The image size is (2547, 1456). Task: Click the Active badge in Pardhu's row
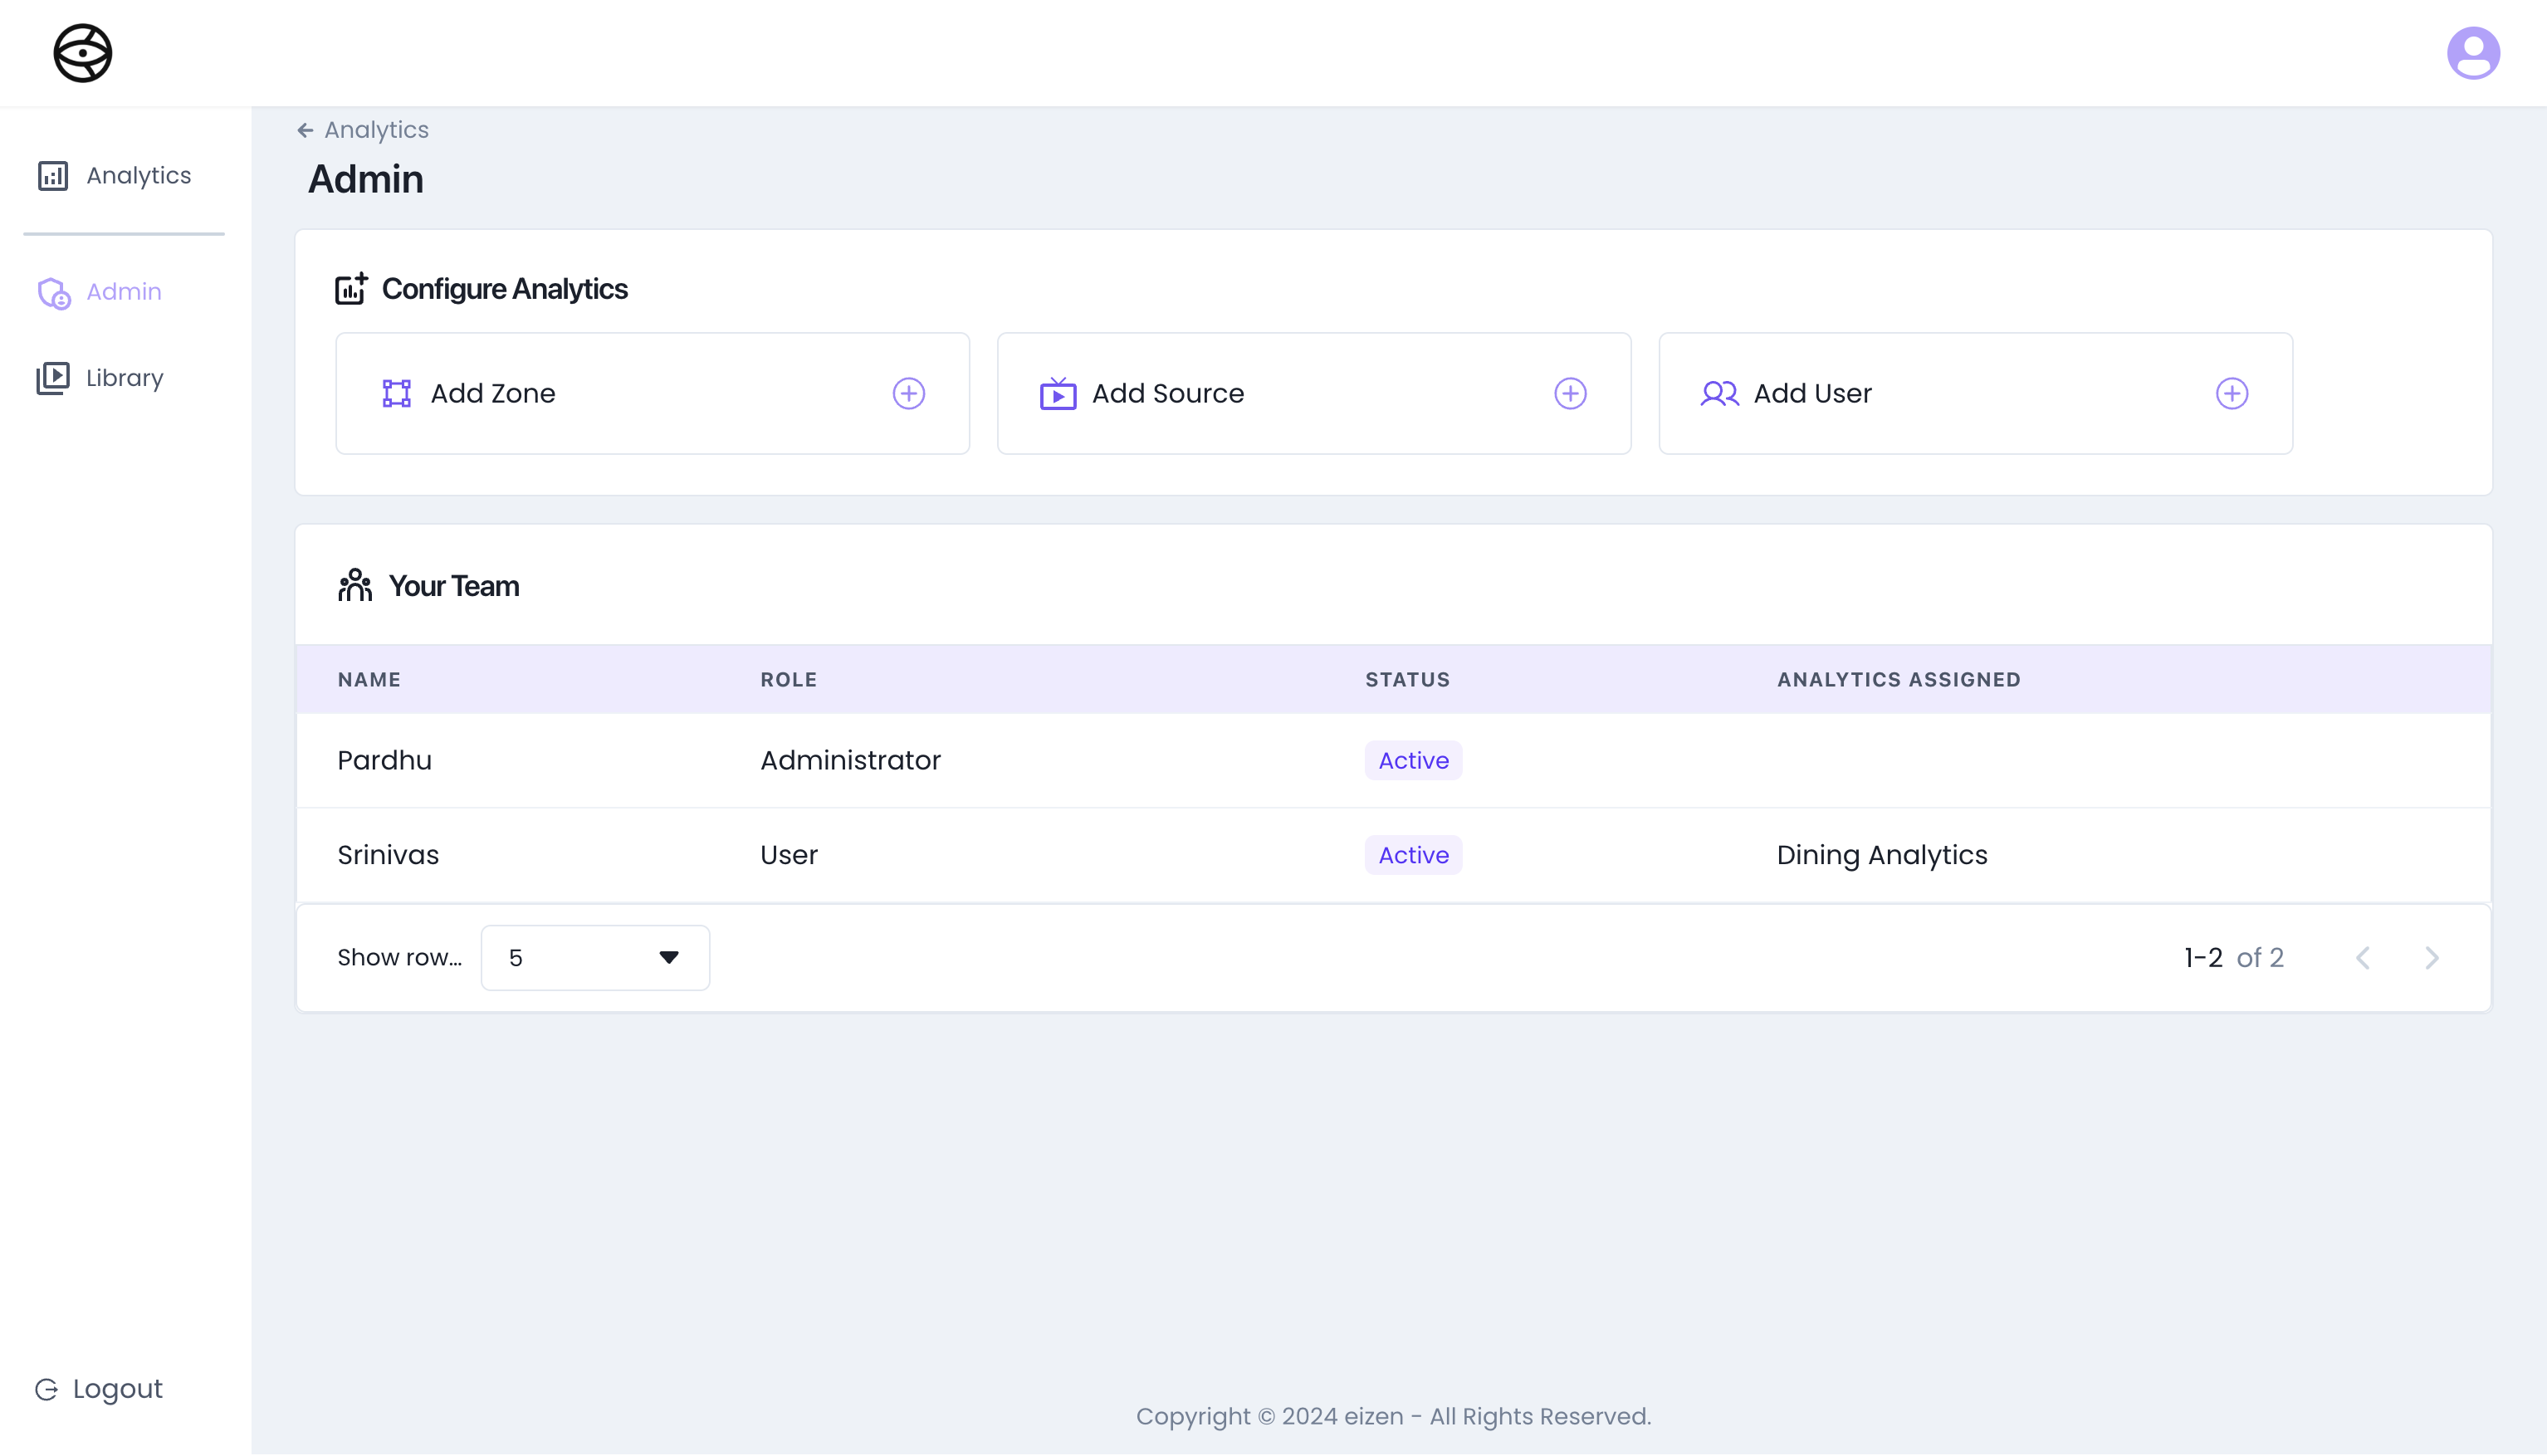tap(1413, 760)
